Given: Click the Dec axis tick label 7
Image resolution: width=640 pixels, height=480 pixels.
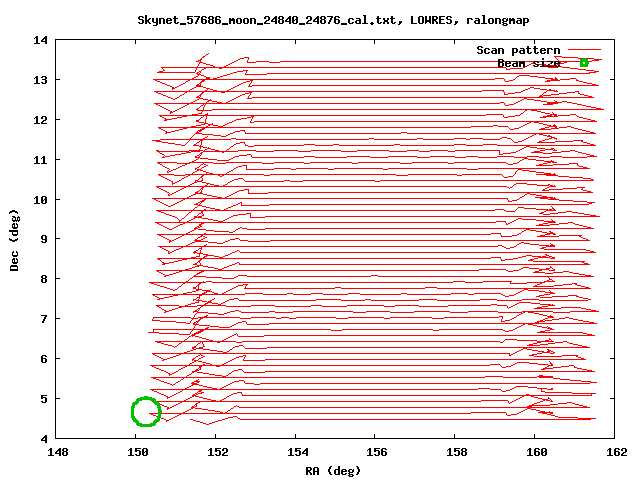Looking at the screenshot, I should tap(44, 318).
